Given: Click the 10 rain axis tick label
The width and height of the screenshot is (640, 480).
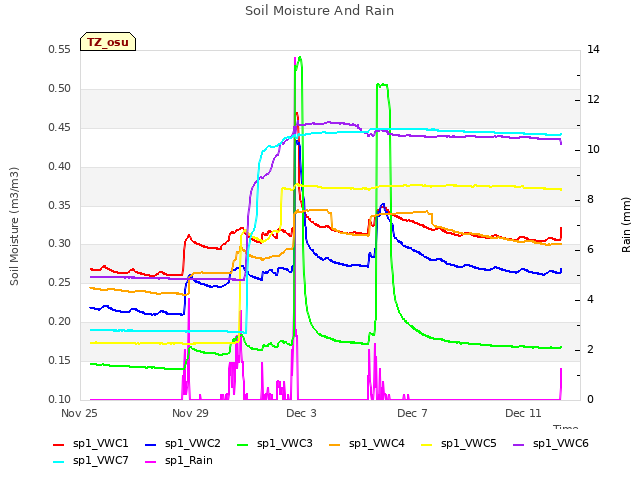Looking at the screenshot, I should tap(593, 149).
